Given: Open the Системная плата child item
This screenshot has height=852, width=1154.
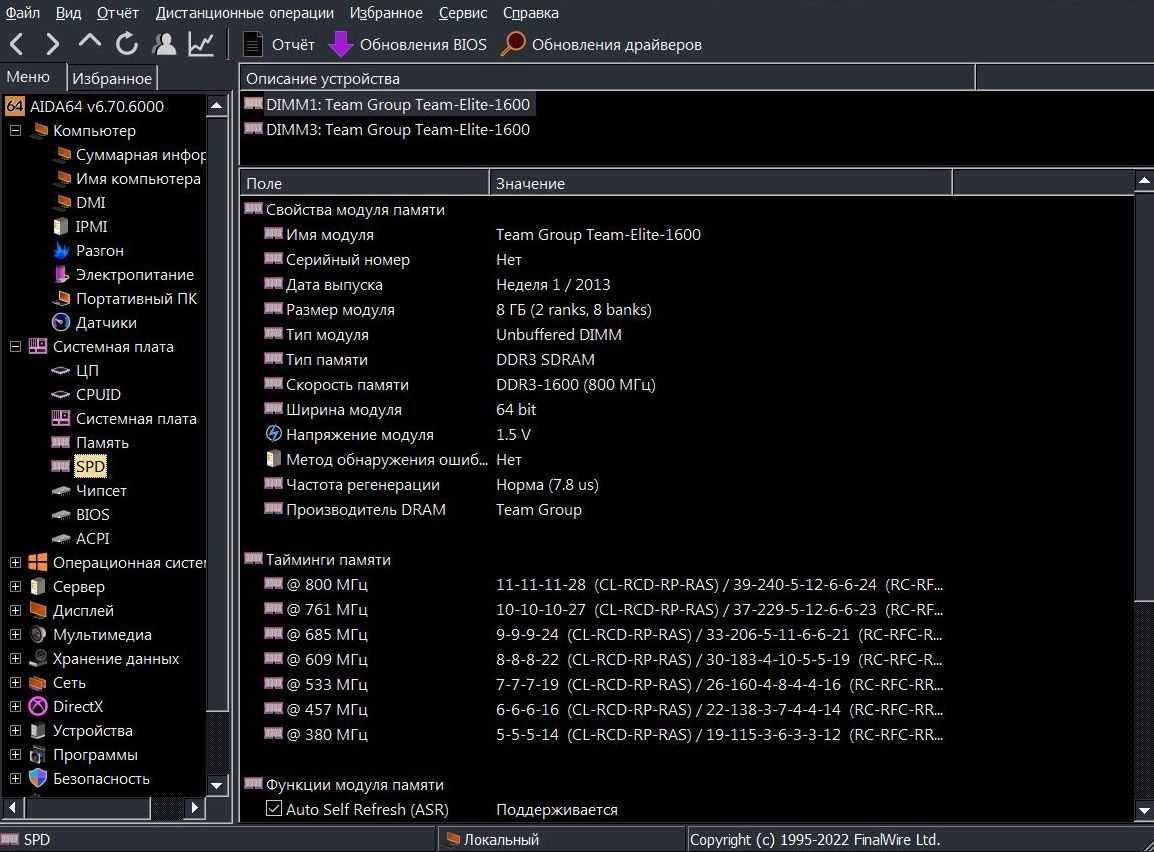Looking at the screenshot, I should click(x=124, y=419).
